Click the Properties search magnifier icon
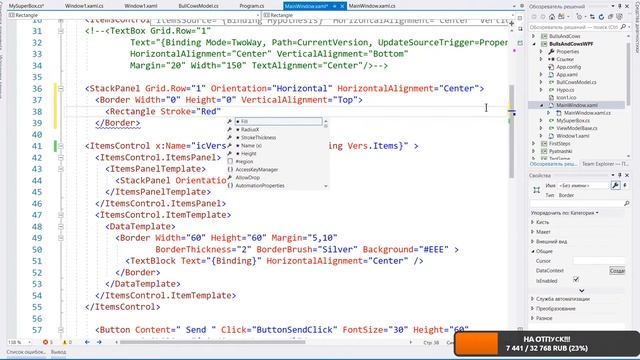640x360 pixels. [627, 203]
